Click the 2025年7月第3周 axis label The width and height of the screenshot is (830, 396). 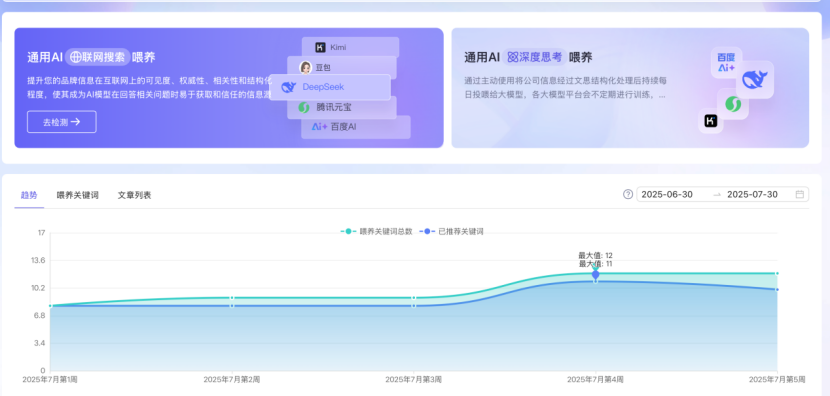click(x=413, y=380)
